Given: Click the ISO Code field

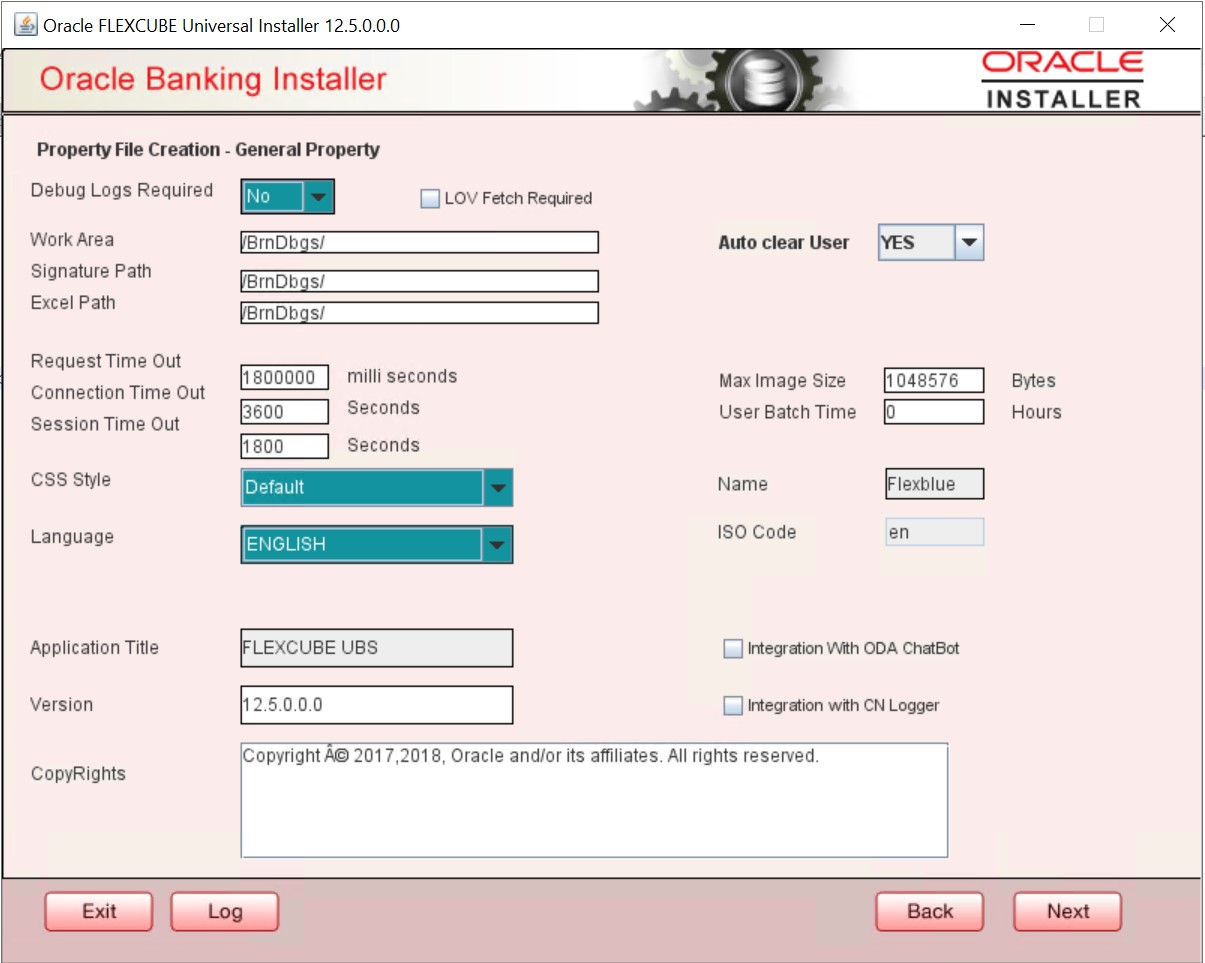Looking at the screenshot, I should [x=934, y=532].
